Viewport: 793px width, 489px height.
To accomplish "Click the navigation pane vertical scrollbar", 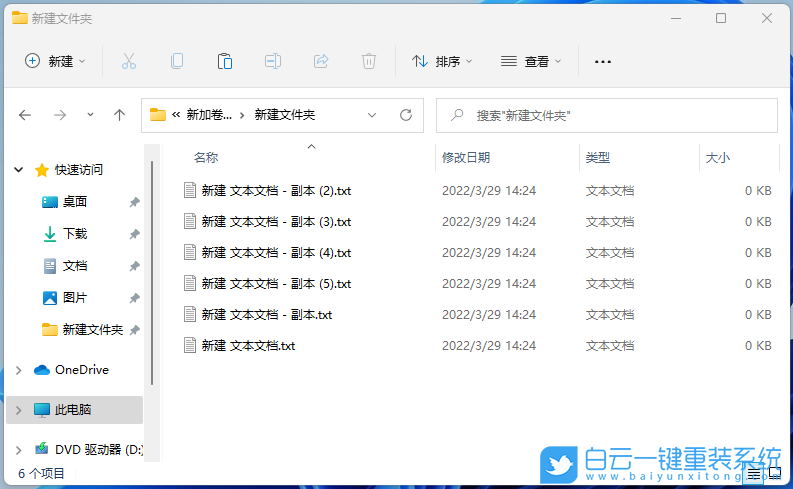I will coord(152,273).
